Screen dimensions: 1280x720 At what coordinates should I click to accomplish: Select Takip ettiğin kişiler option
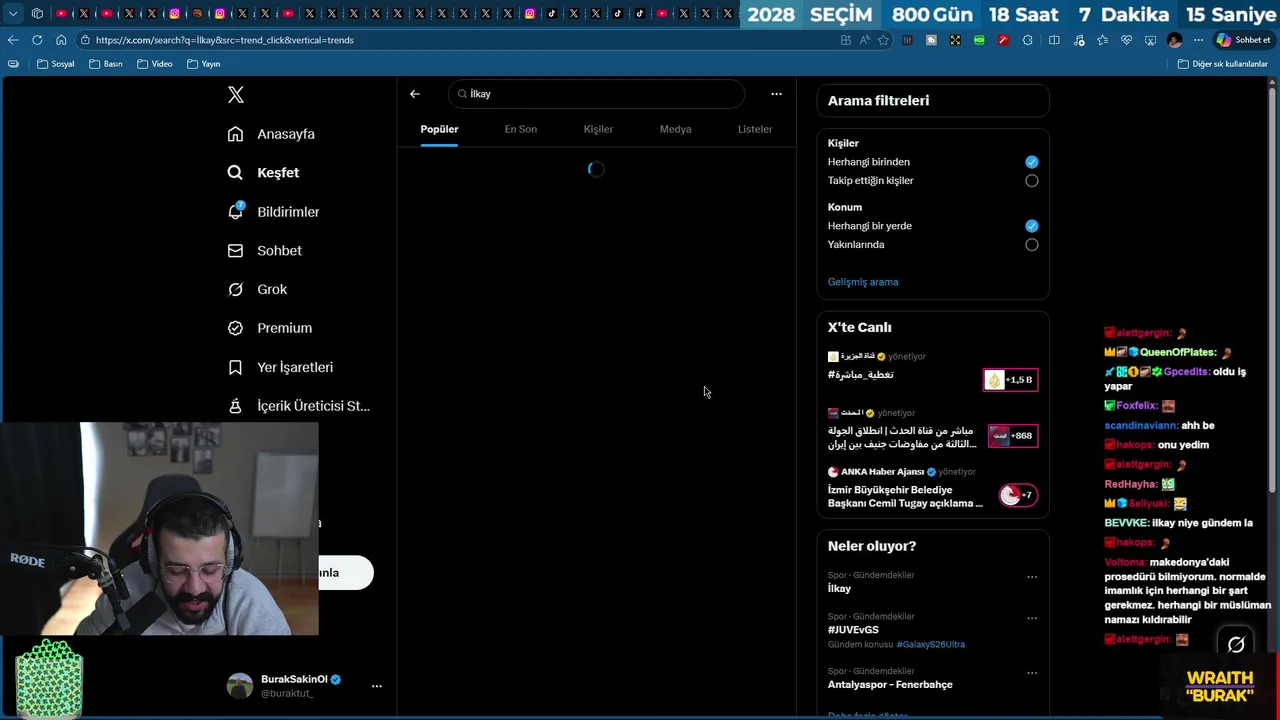(1032, 181)
